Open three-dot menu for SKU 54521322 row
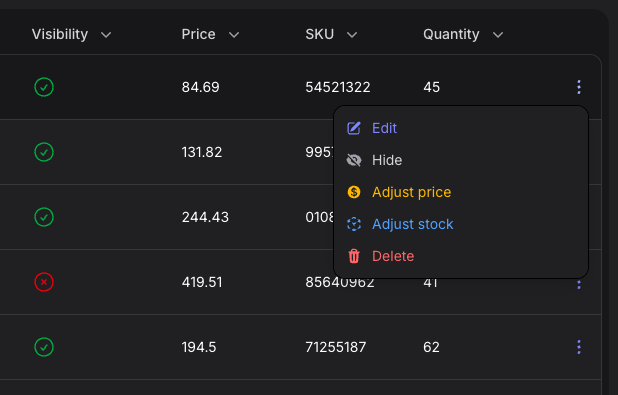This screenshot has height=395, width=618. tap(579, 87)
